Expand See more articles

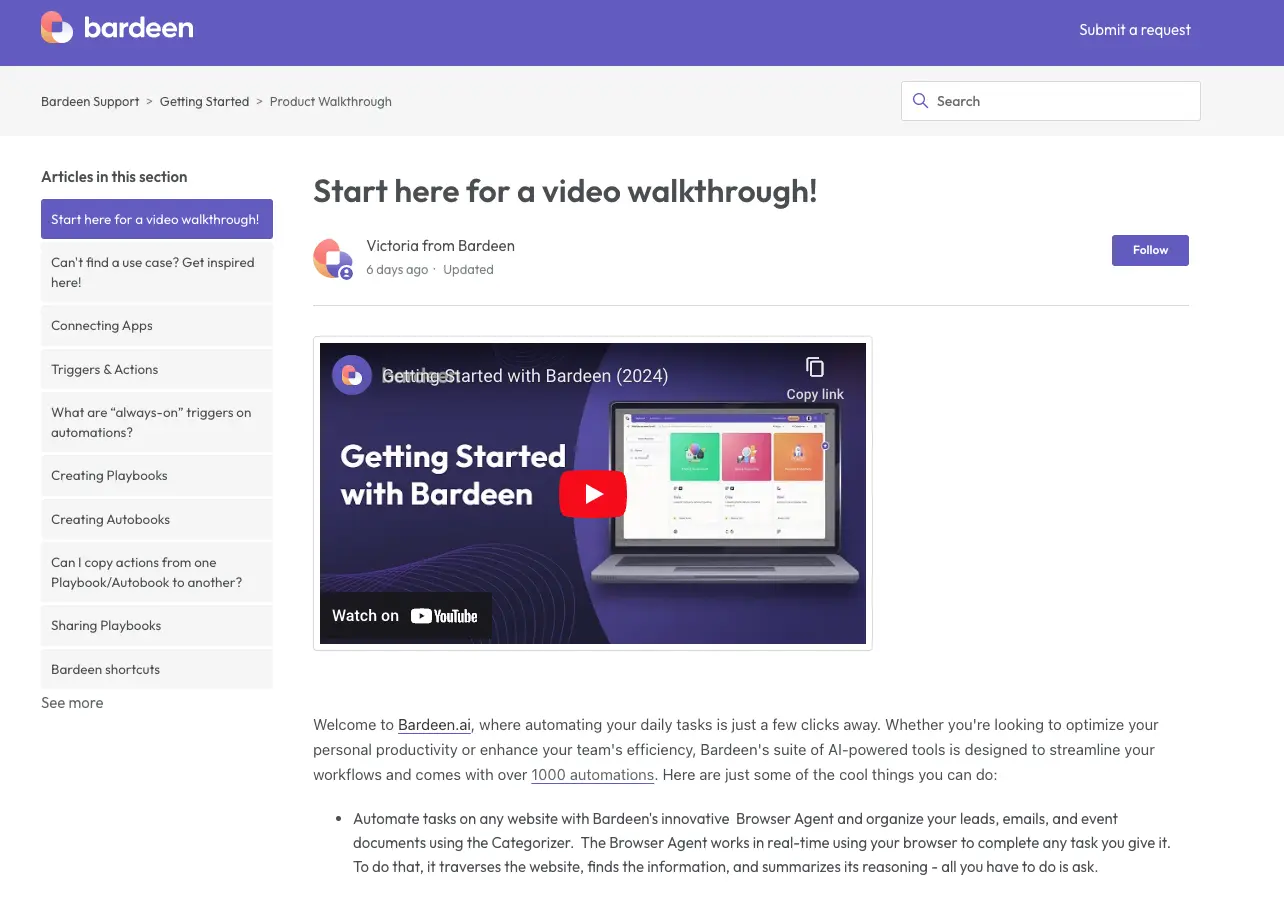(72, 703)
